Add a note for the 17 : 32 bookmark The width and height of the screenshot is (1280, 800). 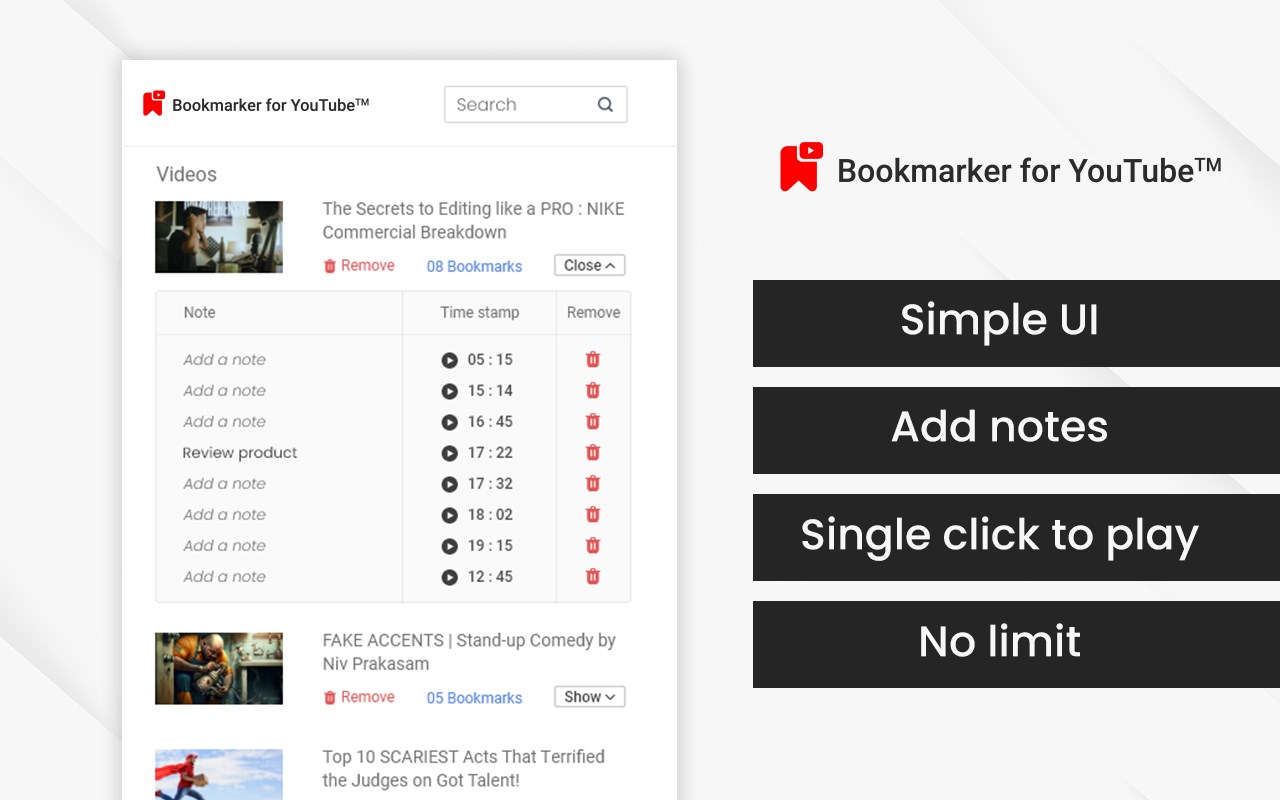pyautogui.click(x=225, y=483)
